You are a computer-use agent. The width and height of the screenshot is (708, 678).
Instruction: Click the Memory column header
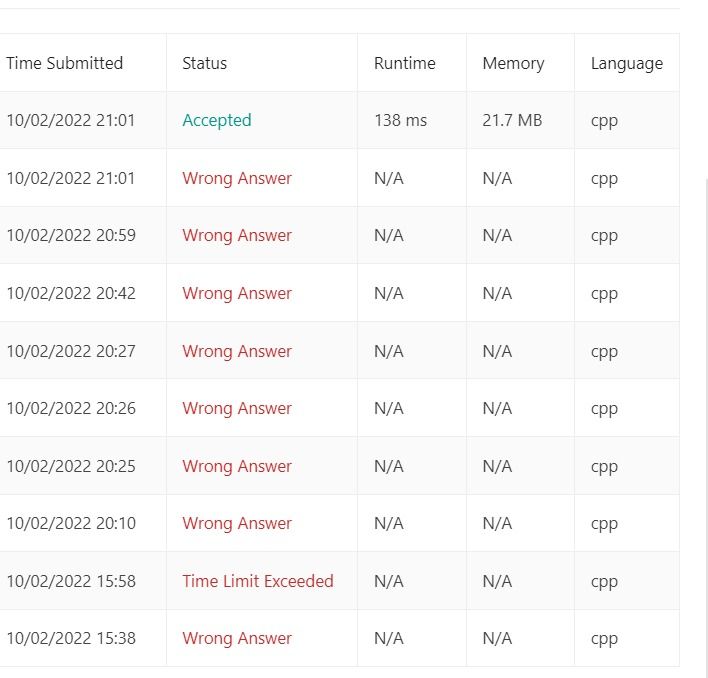click(x=513, y=64)
